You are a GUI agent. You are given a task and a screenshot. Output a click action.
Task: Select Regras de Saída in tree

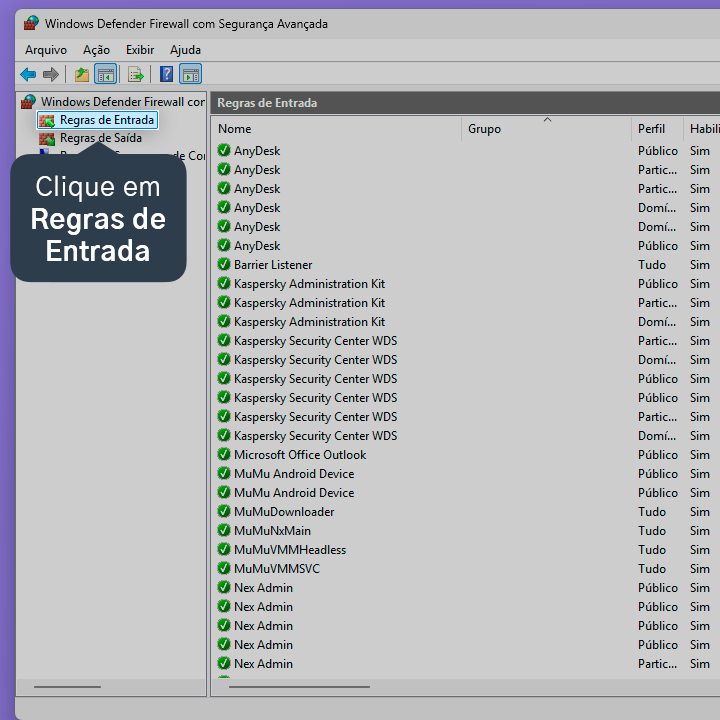point(101,138)
